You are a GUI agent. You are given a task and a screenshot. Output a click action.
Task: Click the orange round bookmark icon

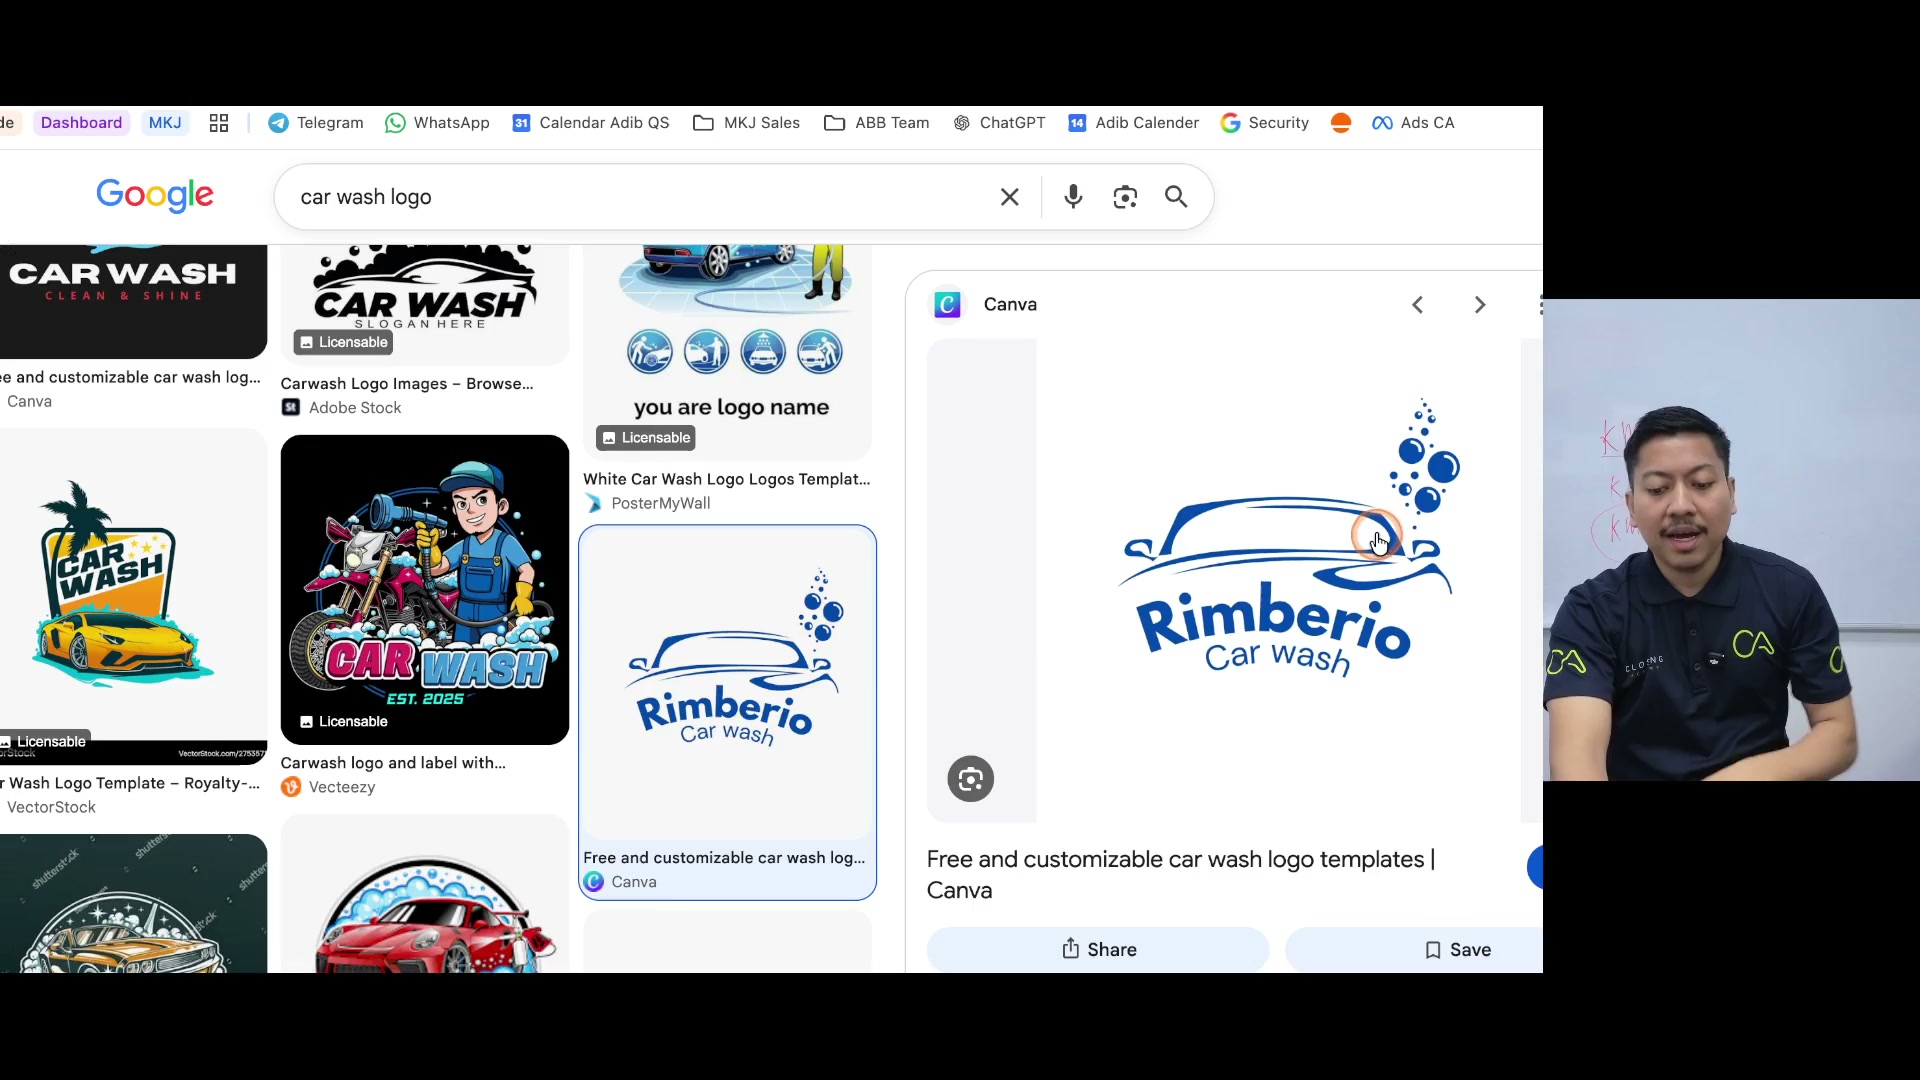pyautogui.click(x=1341, y=123)
